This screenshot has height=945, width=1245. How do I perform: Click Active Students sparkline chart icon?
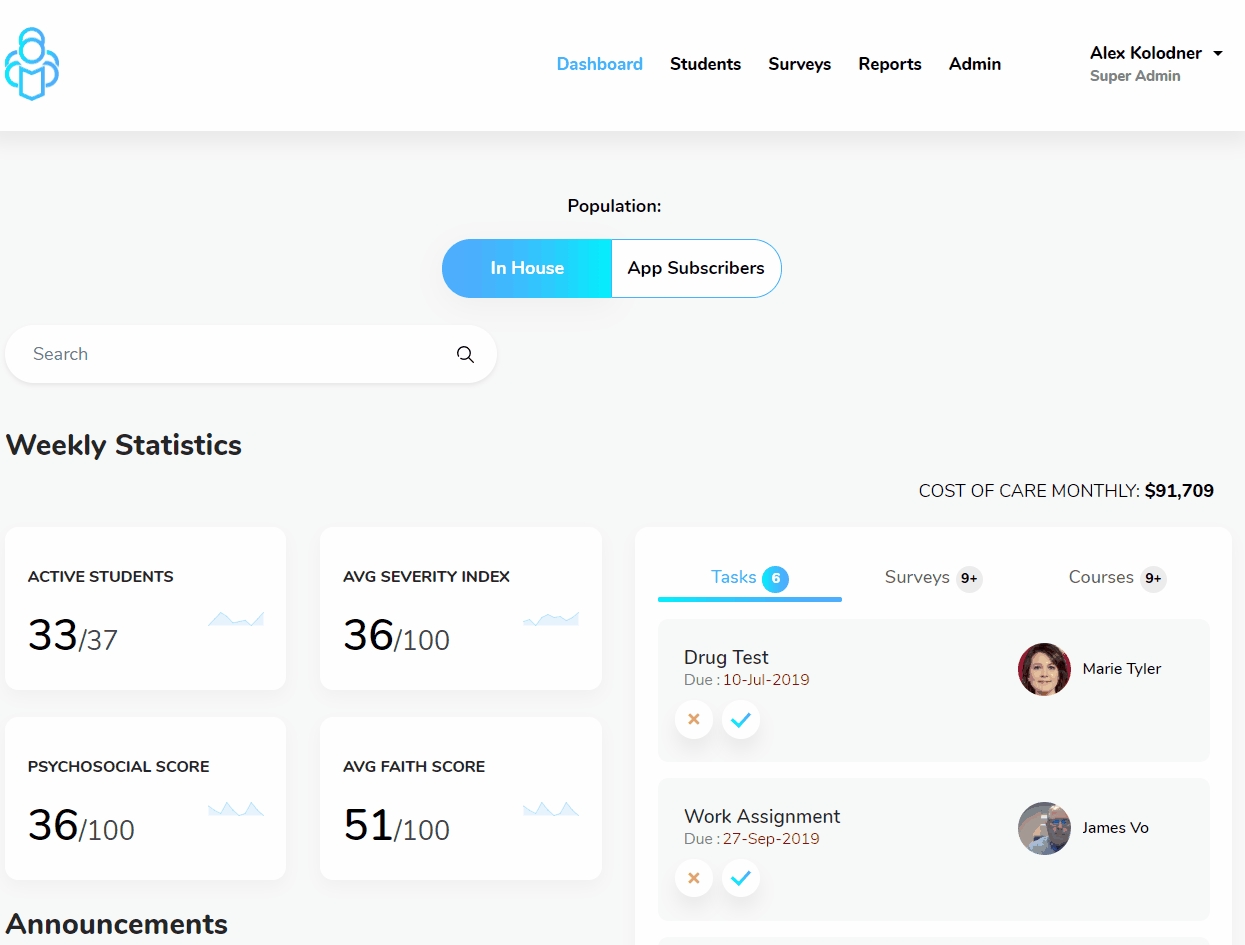236,619
